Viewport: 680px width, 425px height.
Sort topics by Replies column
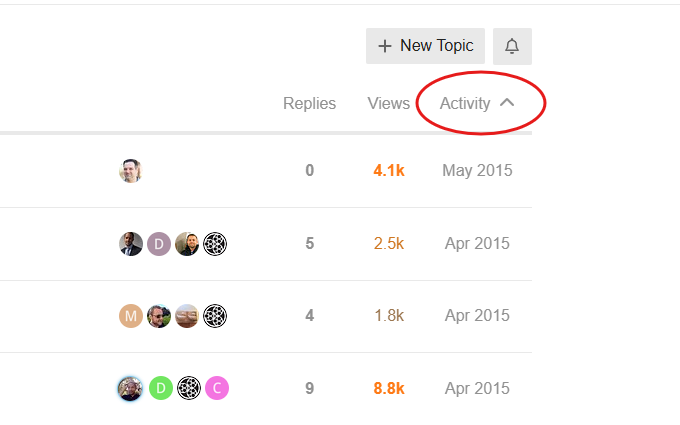point(309,103)
